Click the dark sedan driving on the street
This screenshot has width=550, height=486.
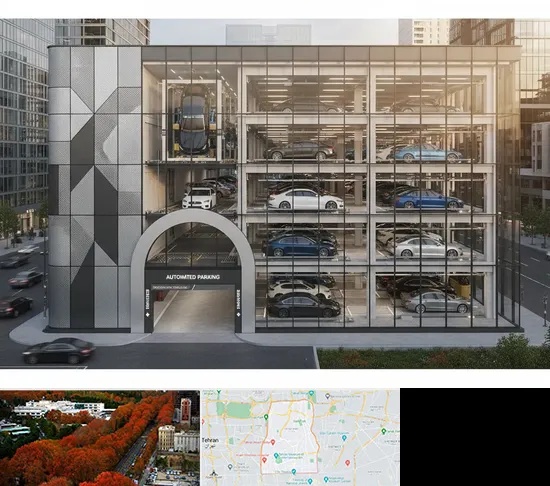point(59,351)
